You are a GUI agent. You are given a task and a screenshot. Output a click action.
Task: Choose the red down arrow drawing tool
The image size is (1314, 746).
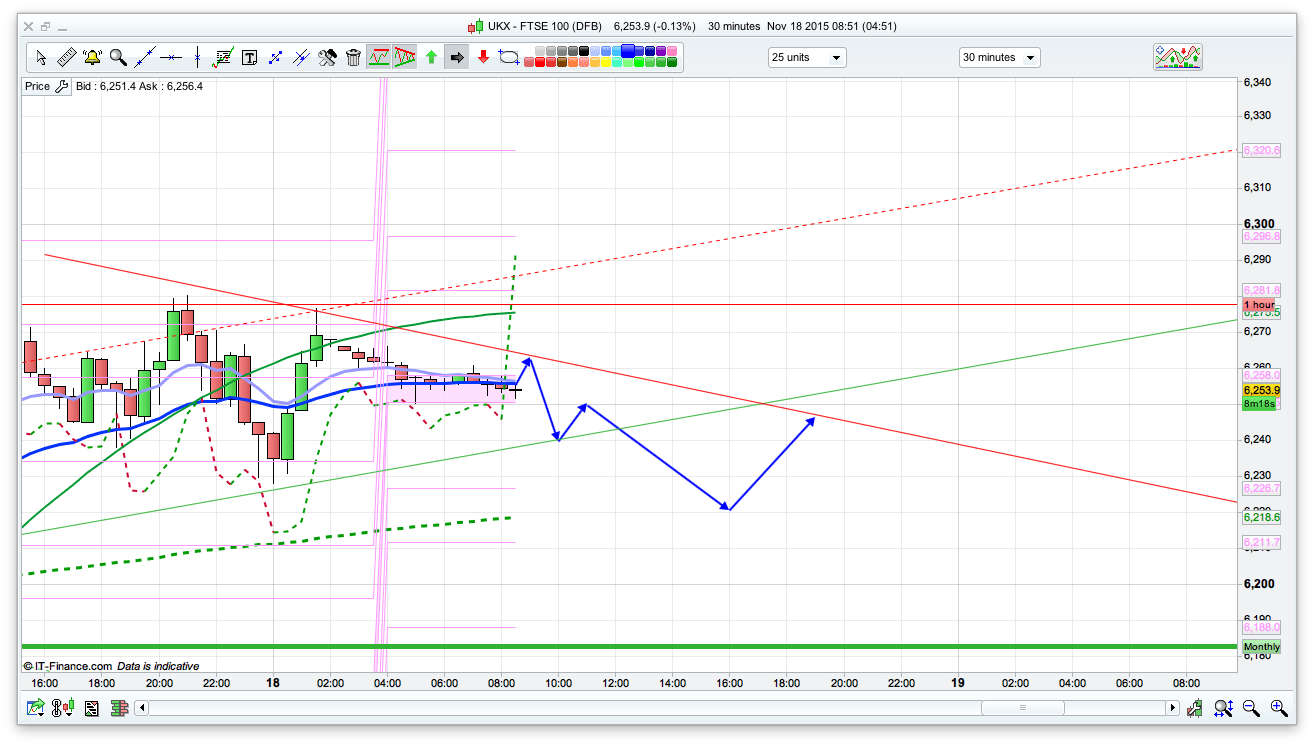click(482, 57)
